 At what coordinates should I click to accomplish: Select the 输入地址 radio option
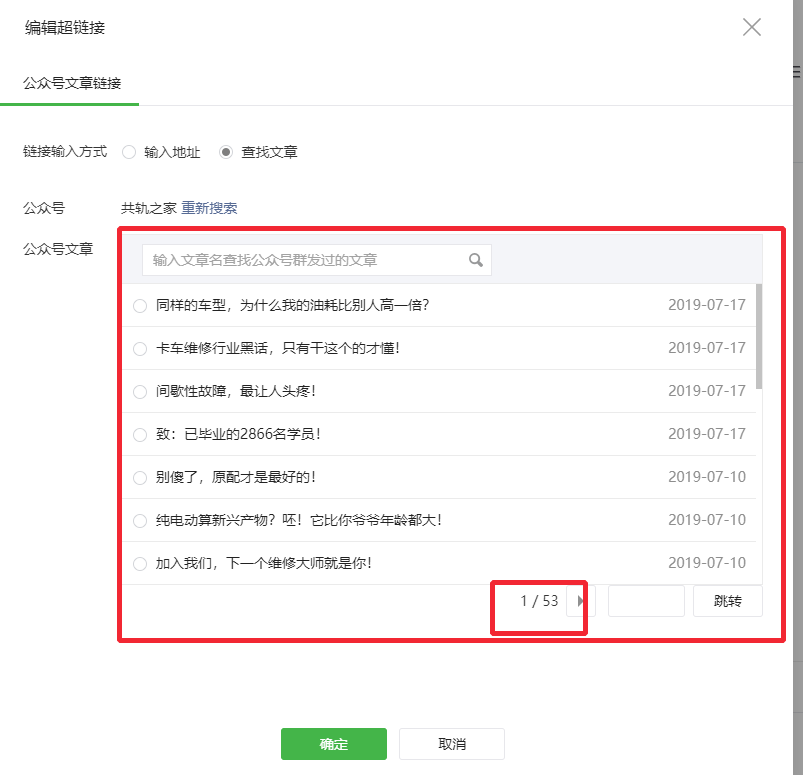pos(129,152)
